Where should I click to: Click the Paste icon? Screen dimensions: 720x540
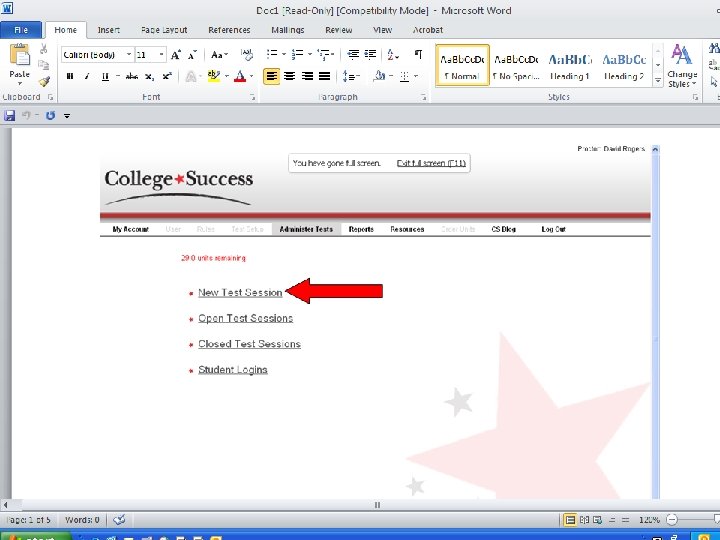[x=20, y=55]
